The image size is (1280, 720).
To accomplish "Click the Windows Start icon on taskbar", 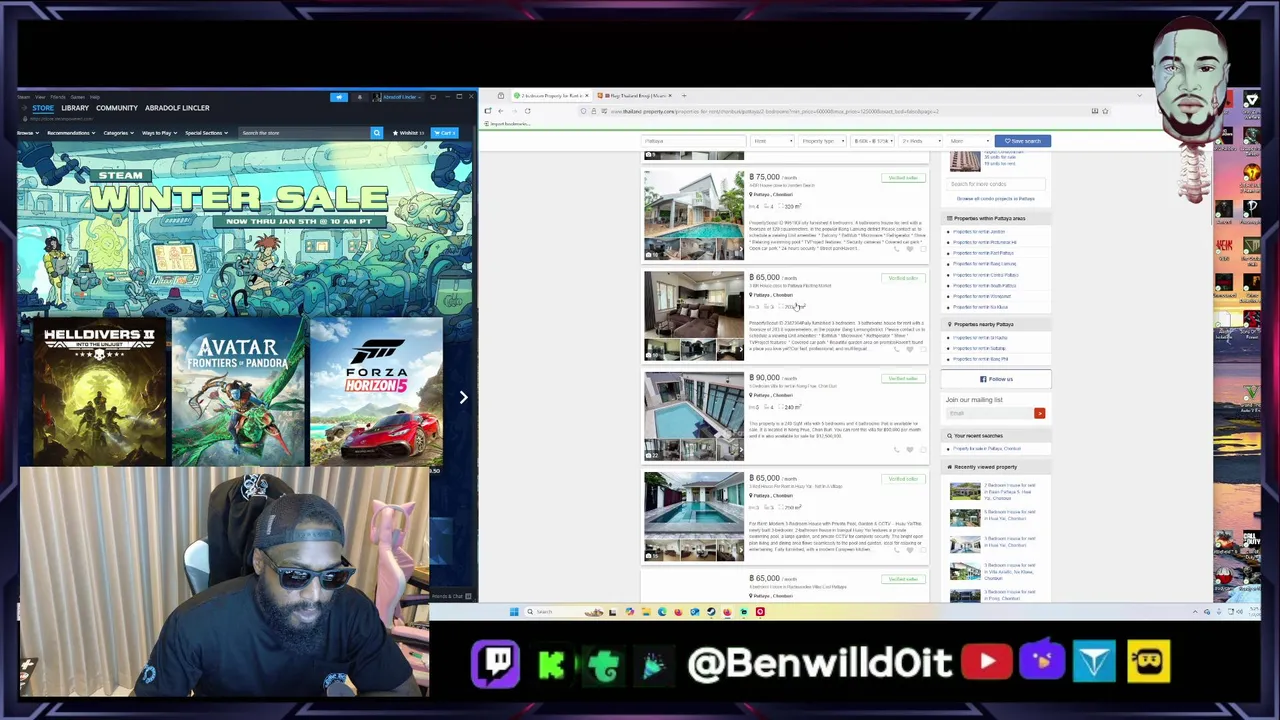I will pyautogui.click(x=514, y=611).
